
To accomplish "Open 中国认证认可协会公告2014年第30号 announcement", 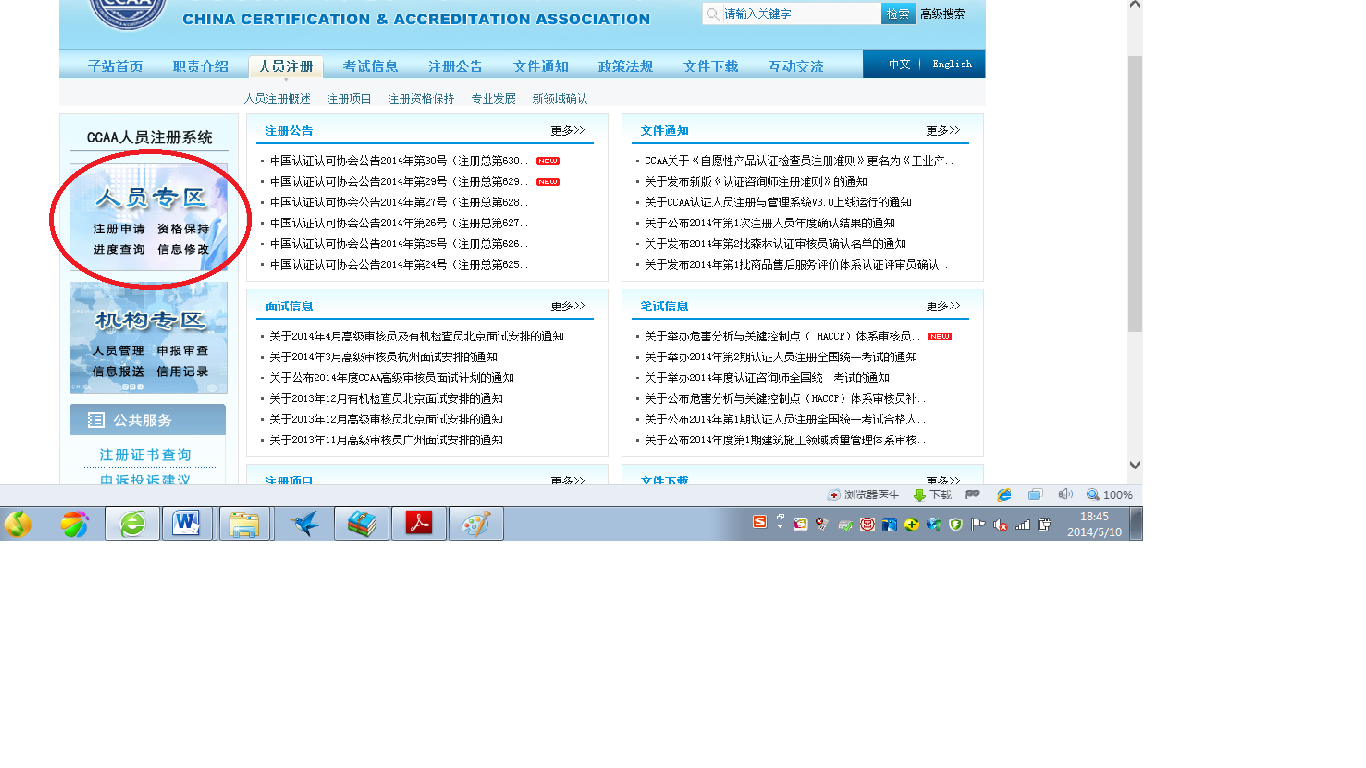I will click(x=399, y=161).
